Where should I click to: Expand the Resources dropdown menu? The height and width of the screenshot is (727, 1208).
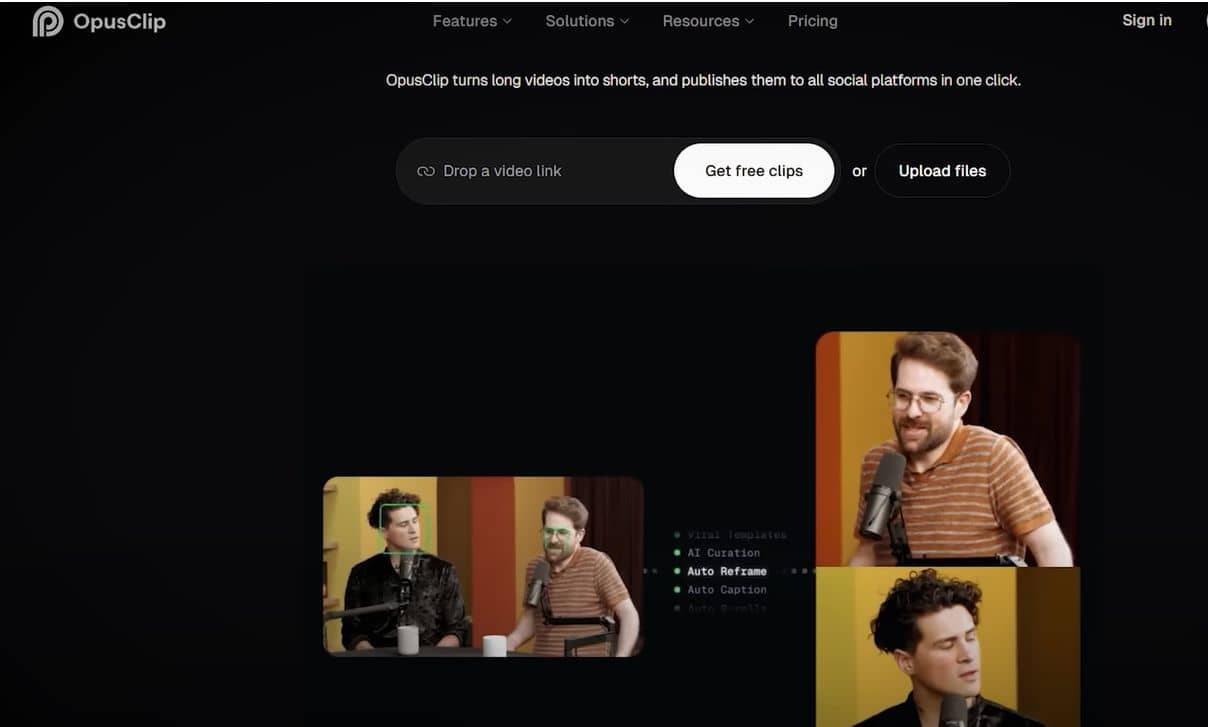click(x=708, y=21)
